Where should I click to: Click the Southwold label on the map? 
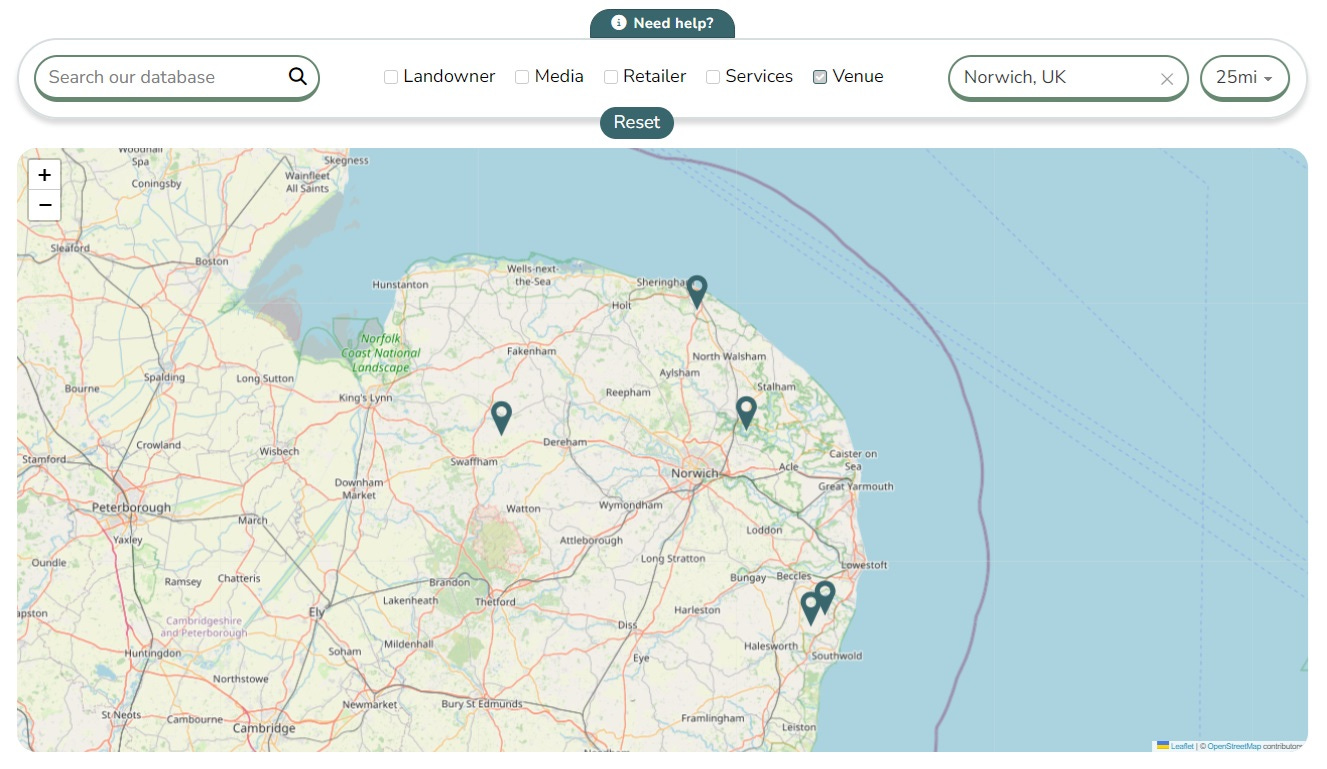[x=837, y=656]
